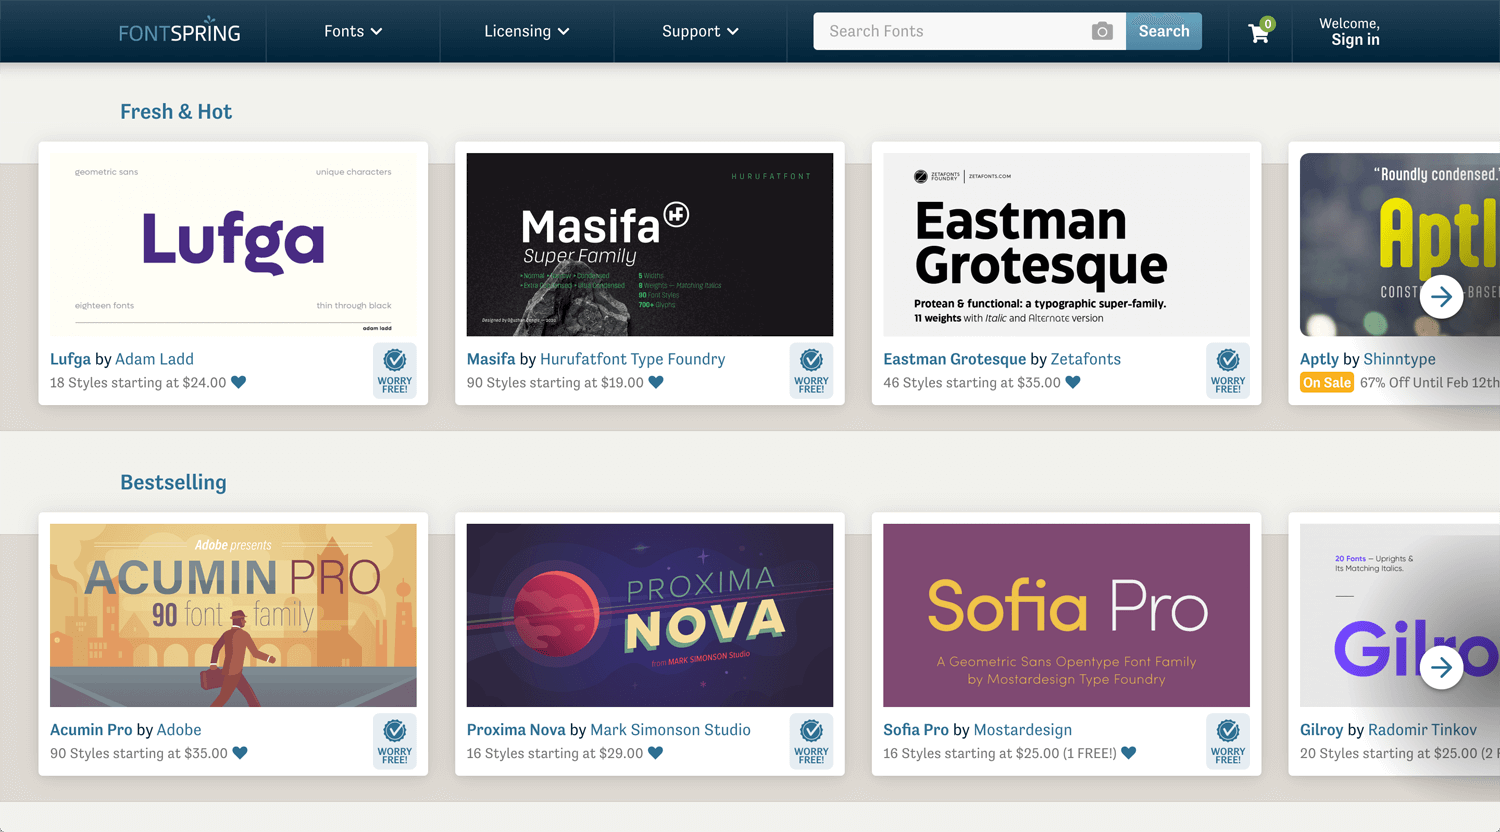1500x832 pixels.
Task: Click the Fresh & Hot heading
Action: coord(176,112)
